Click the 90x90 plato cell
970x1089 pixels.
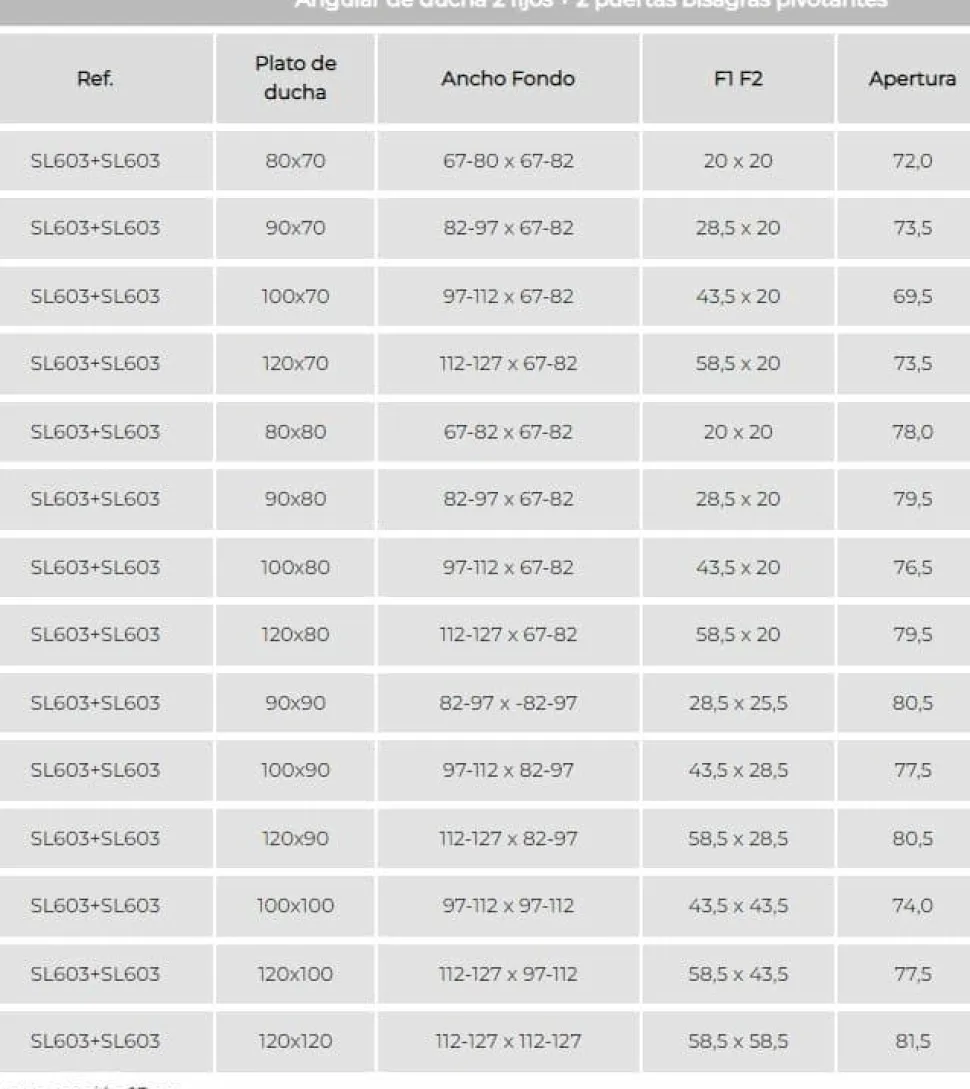tap(295, 703)
